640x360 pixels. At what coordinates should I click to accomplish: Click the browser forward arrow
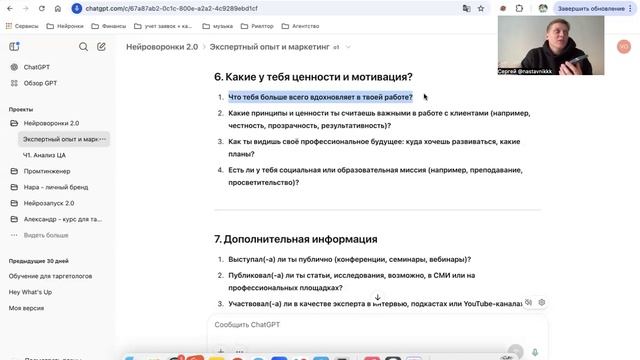26,9
